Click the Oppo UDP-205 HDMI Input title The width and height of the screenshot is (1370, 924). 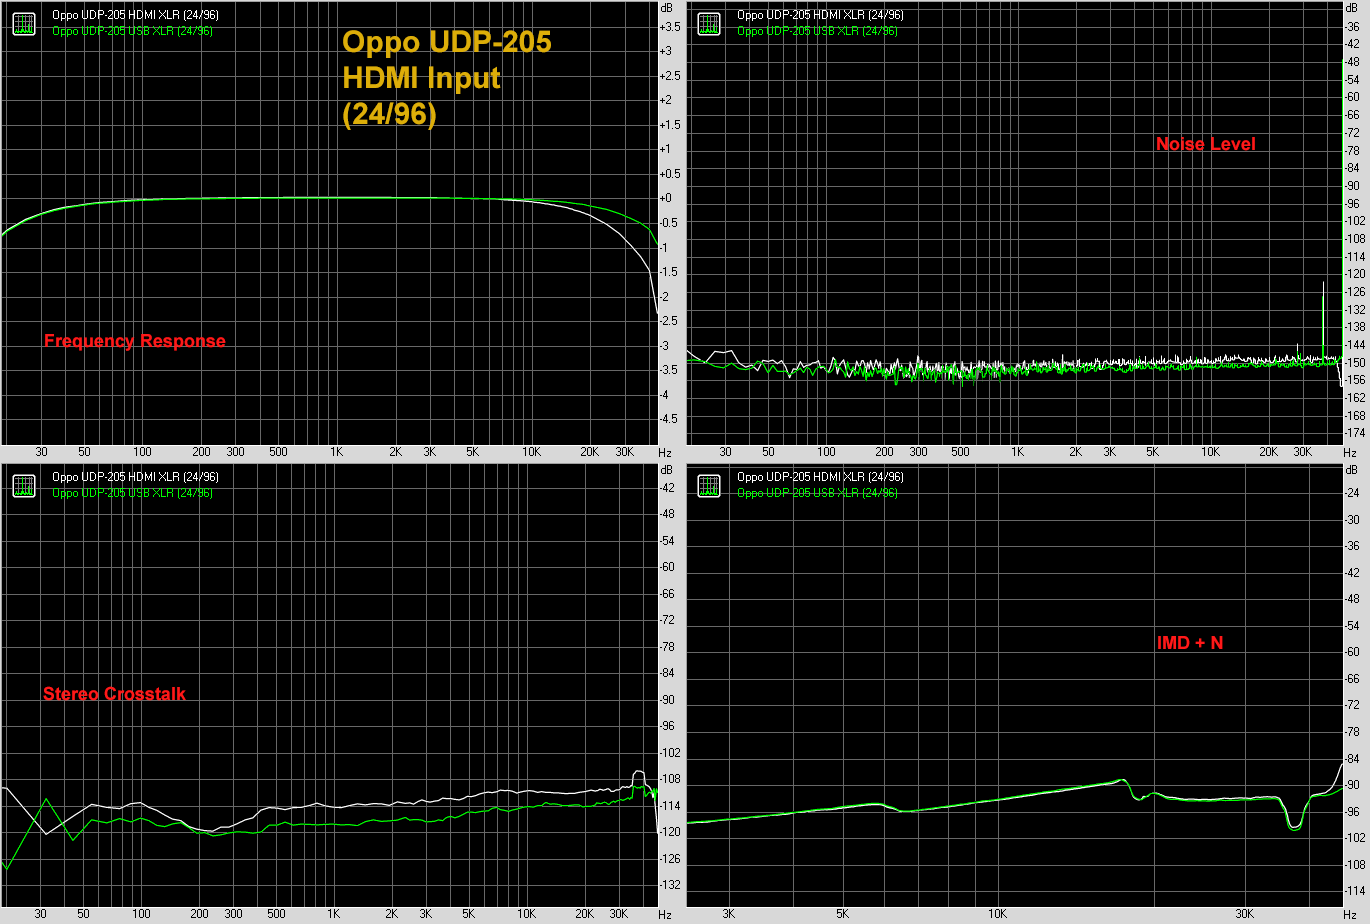click(446, 78)
